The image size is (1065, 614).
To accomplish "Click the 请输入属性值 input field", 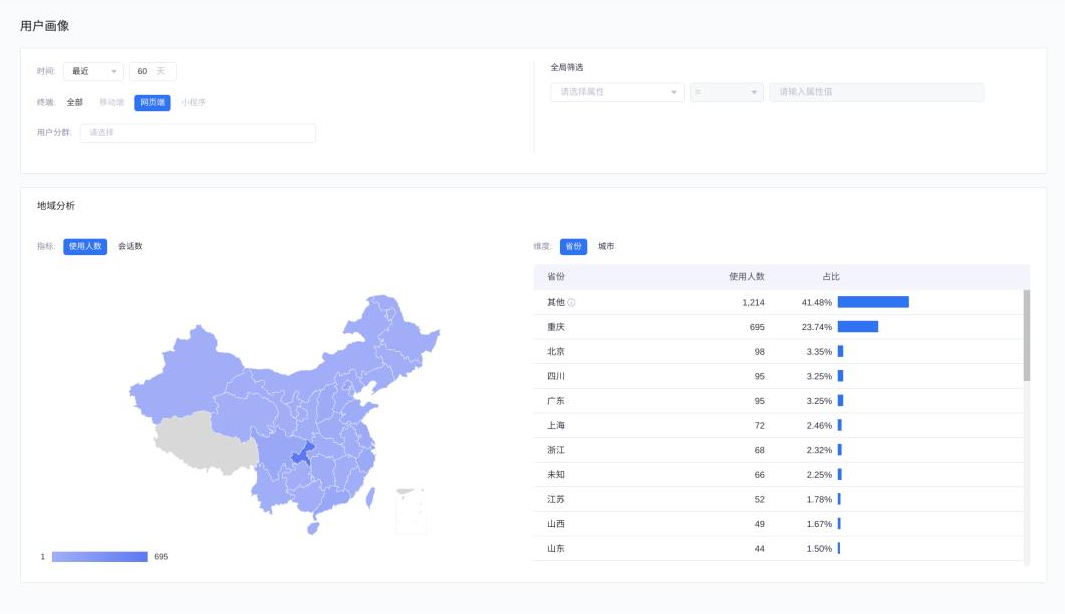I will pos(876,92).
